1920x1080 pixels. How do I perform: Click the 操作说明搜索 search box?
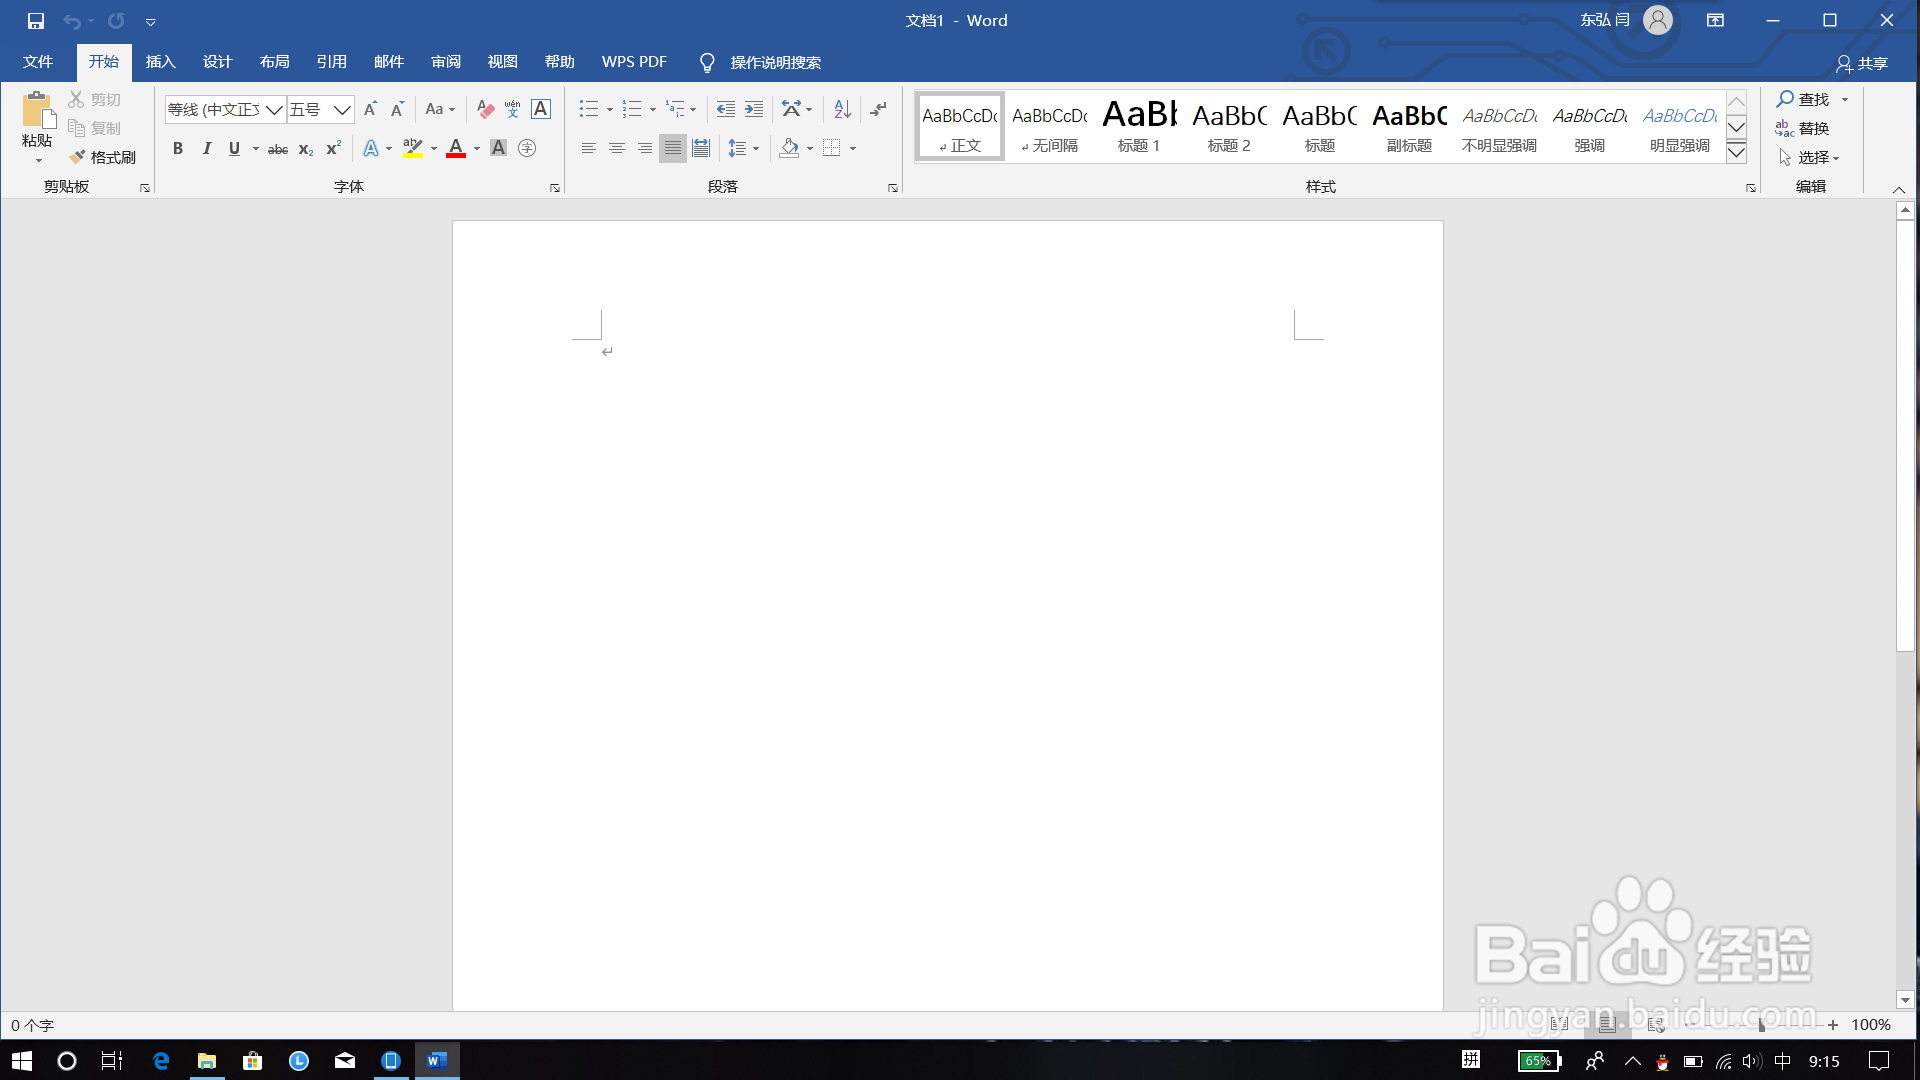775,62
